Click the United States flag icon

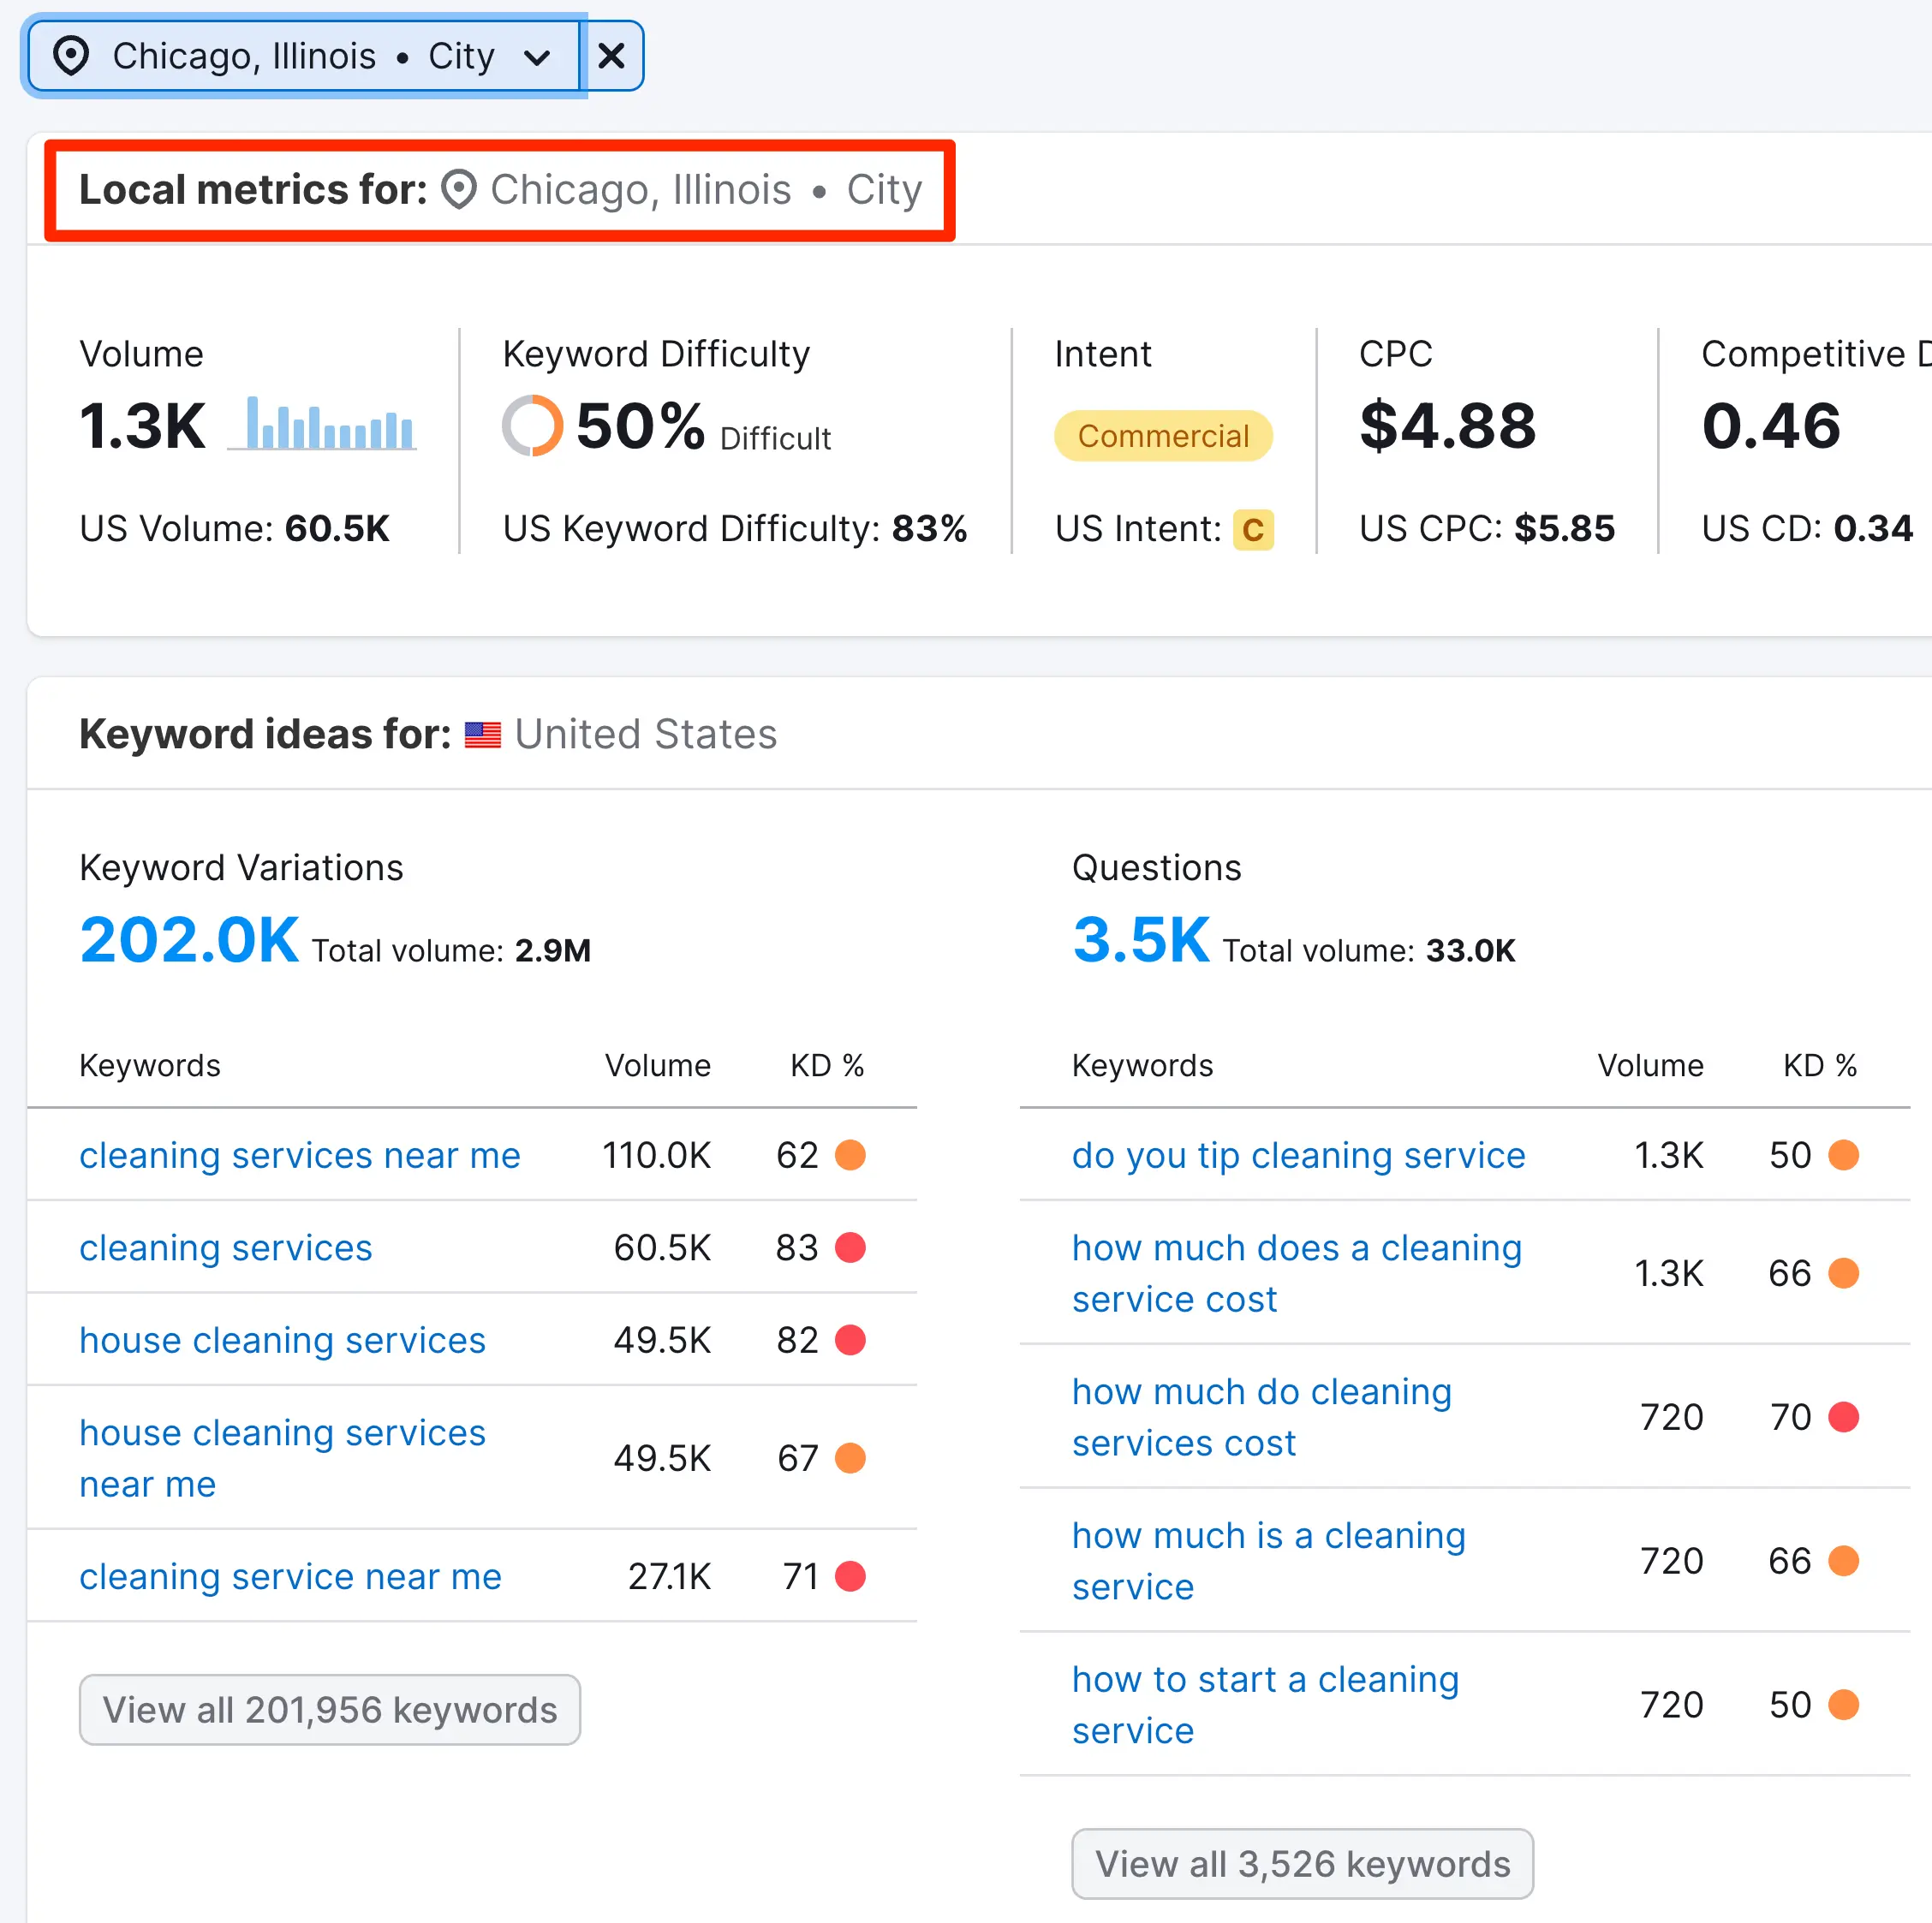483,735
